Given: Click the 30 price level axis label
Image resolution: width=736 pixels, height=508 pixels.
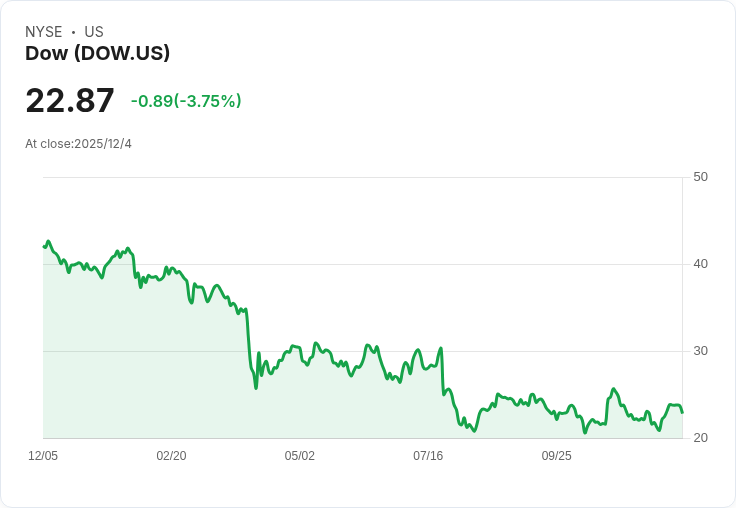Looking at the screenshot, I should point(700,351).
